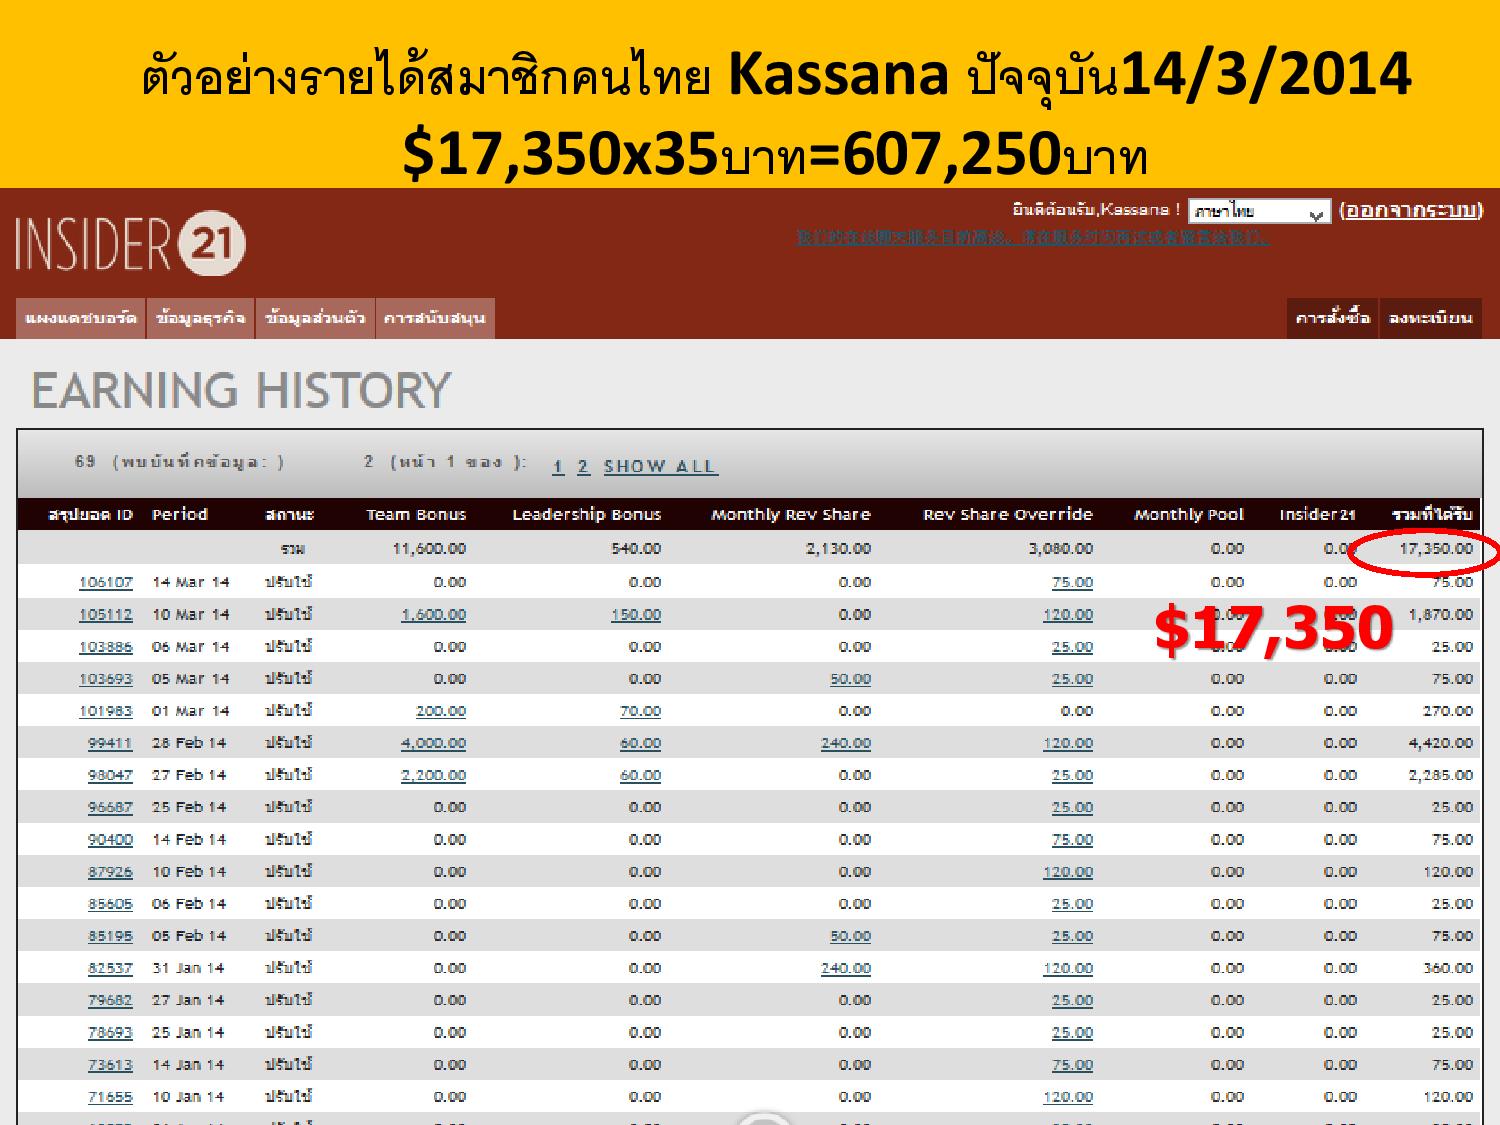Open the การสั่งซื้อ order menu

[1332, 318]
